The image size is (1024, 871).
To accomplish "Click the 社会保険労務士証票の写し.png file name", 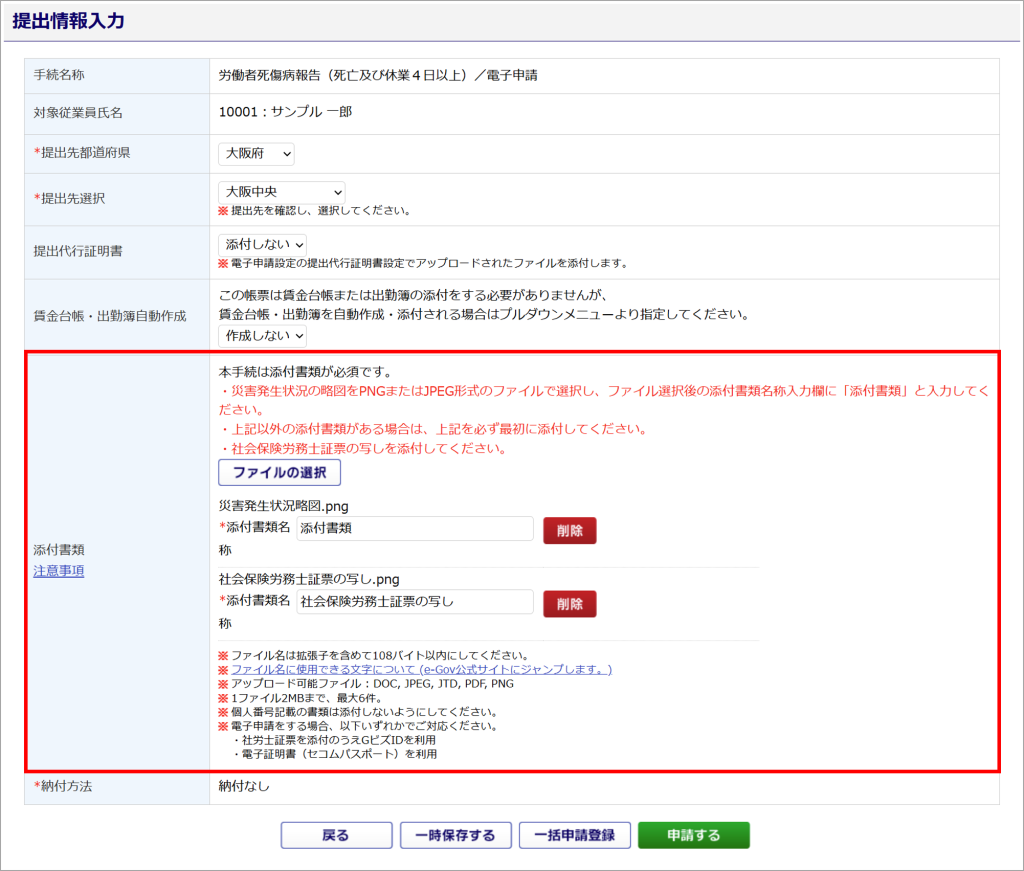I will 309,579.
